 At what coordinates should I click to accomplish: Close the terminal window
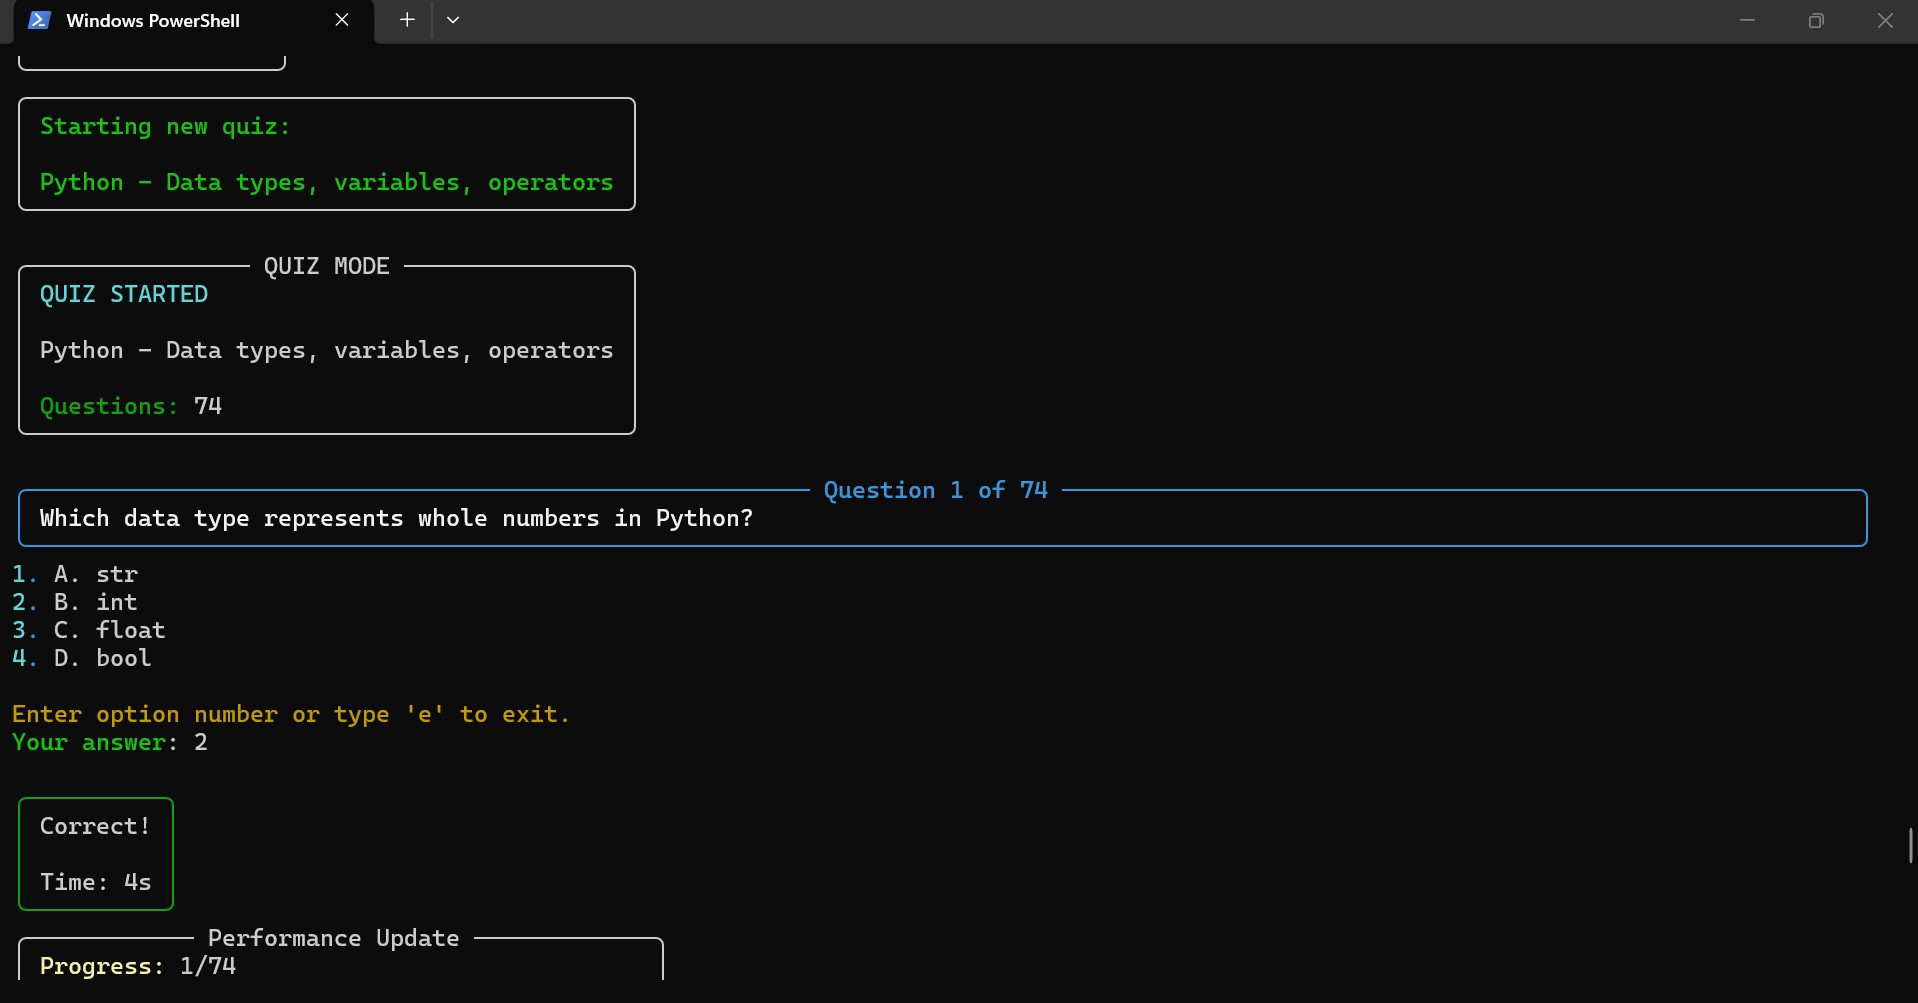(x=1885, y=20)
